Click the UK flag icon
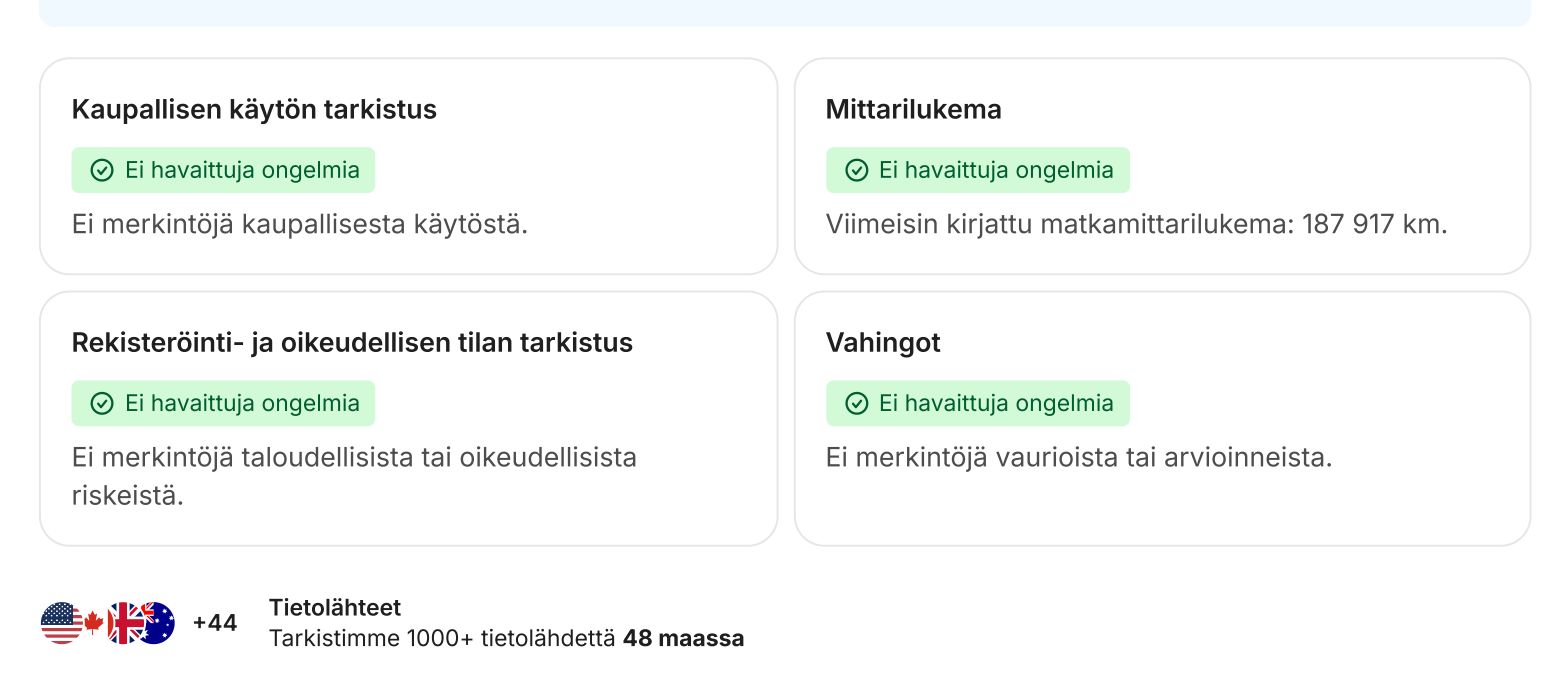The width and height of the screenshot is (1554, 690). point(125,623)
